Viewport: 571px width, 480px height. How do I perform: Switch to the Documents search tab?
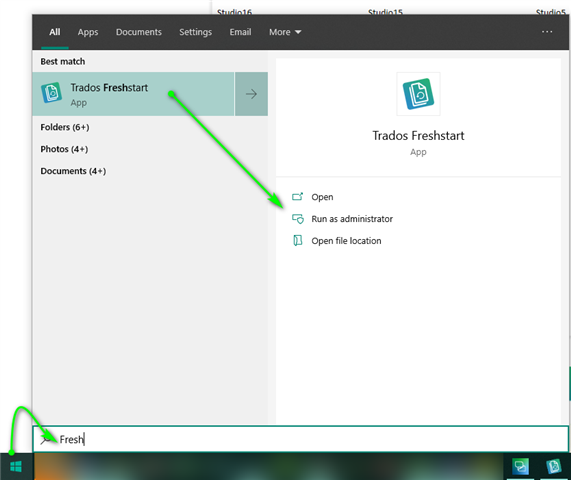139,32
